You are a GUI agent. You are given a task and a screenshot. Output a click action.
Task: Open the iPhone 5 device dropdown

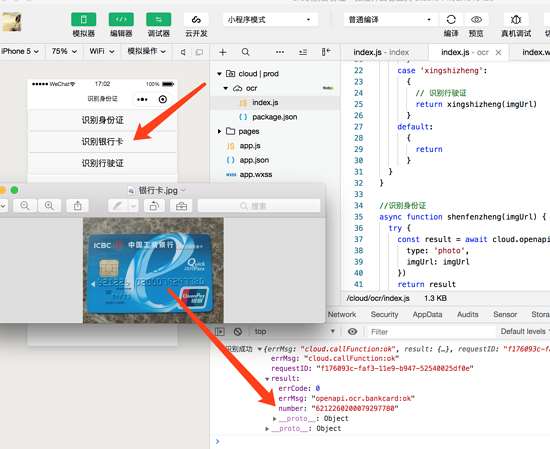coord(20,52)
